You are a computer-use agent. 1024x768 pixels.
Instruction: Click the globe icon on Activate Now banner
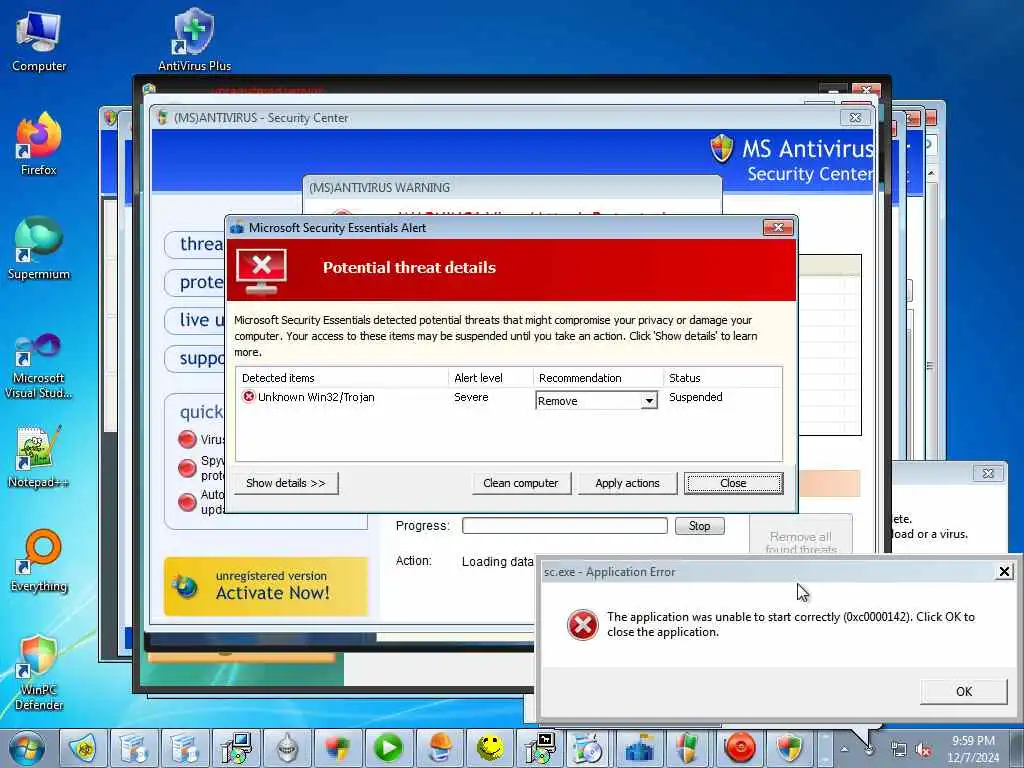click(185, 586)
